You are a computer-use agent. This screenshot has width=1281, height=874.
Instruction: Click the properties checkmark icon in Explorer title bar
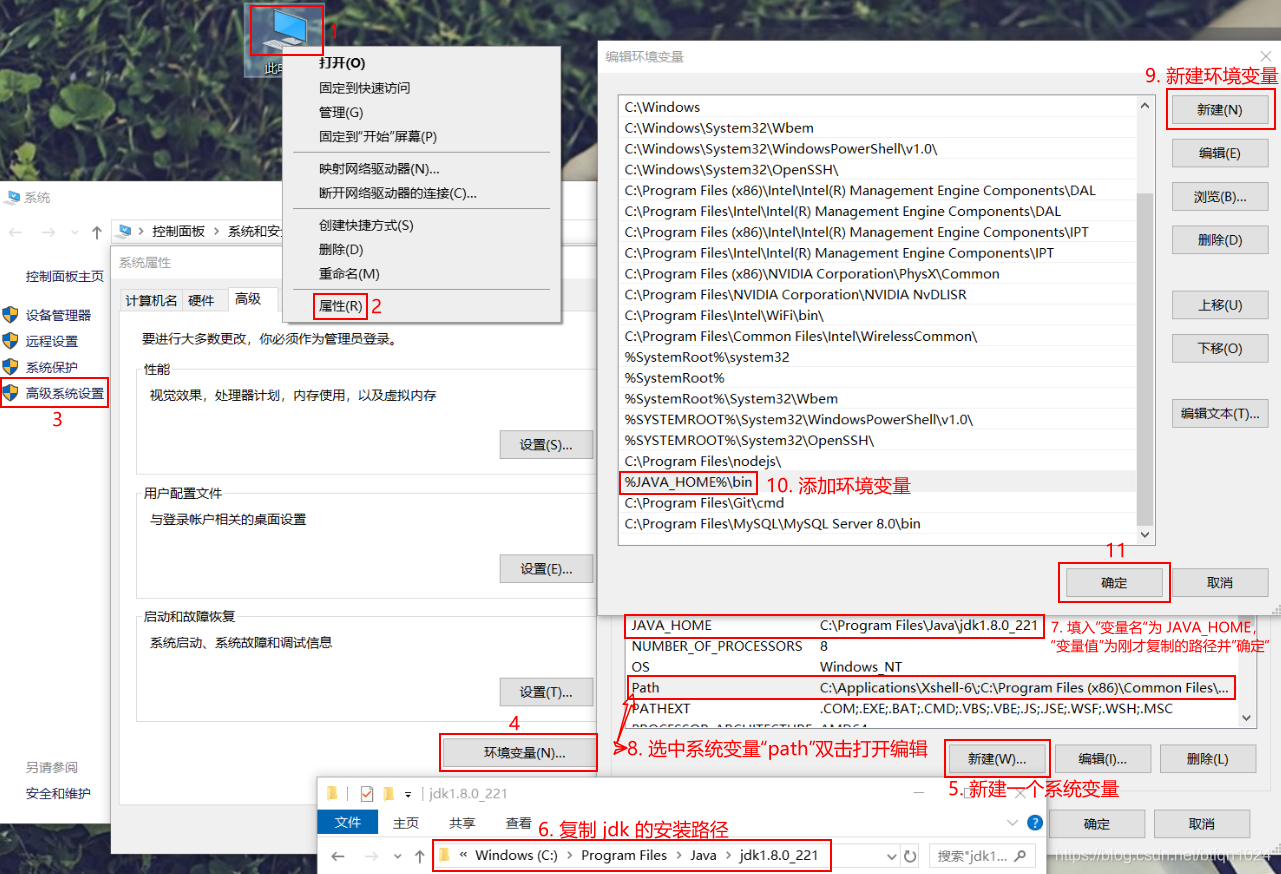(366, 794)
